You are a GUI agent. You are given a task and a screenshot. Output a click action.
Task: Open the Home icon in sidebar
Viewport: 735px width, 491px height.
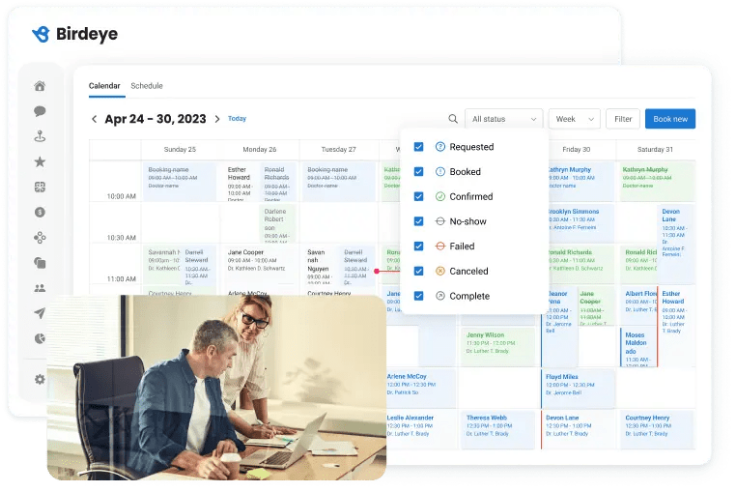[x=40, y=86]
